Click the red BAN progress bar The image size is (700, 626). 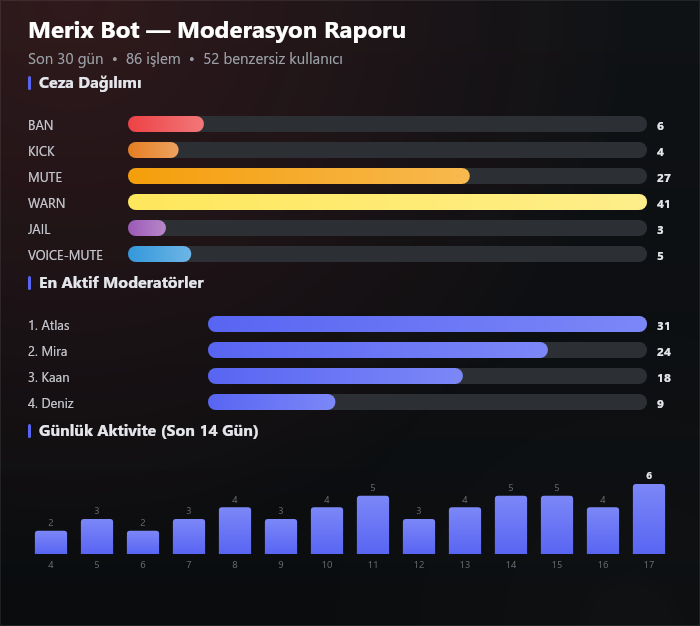(166, 124)
